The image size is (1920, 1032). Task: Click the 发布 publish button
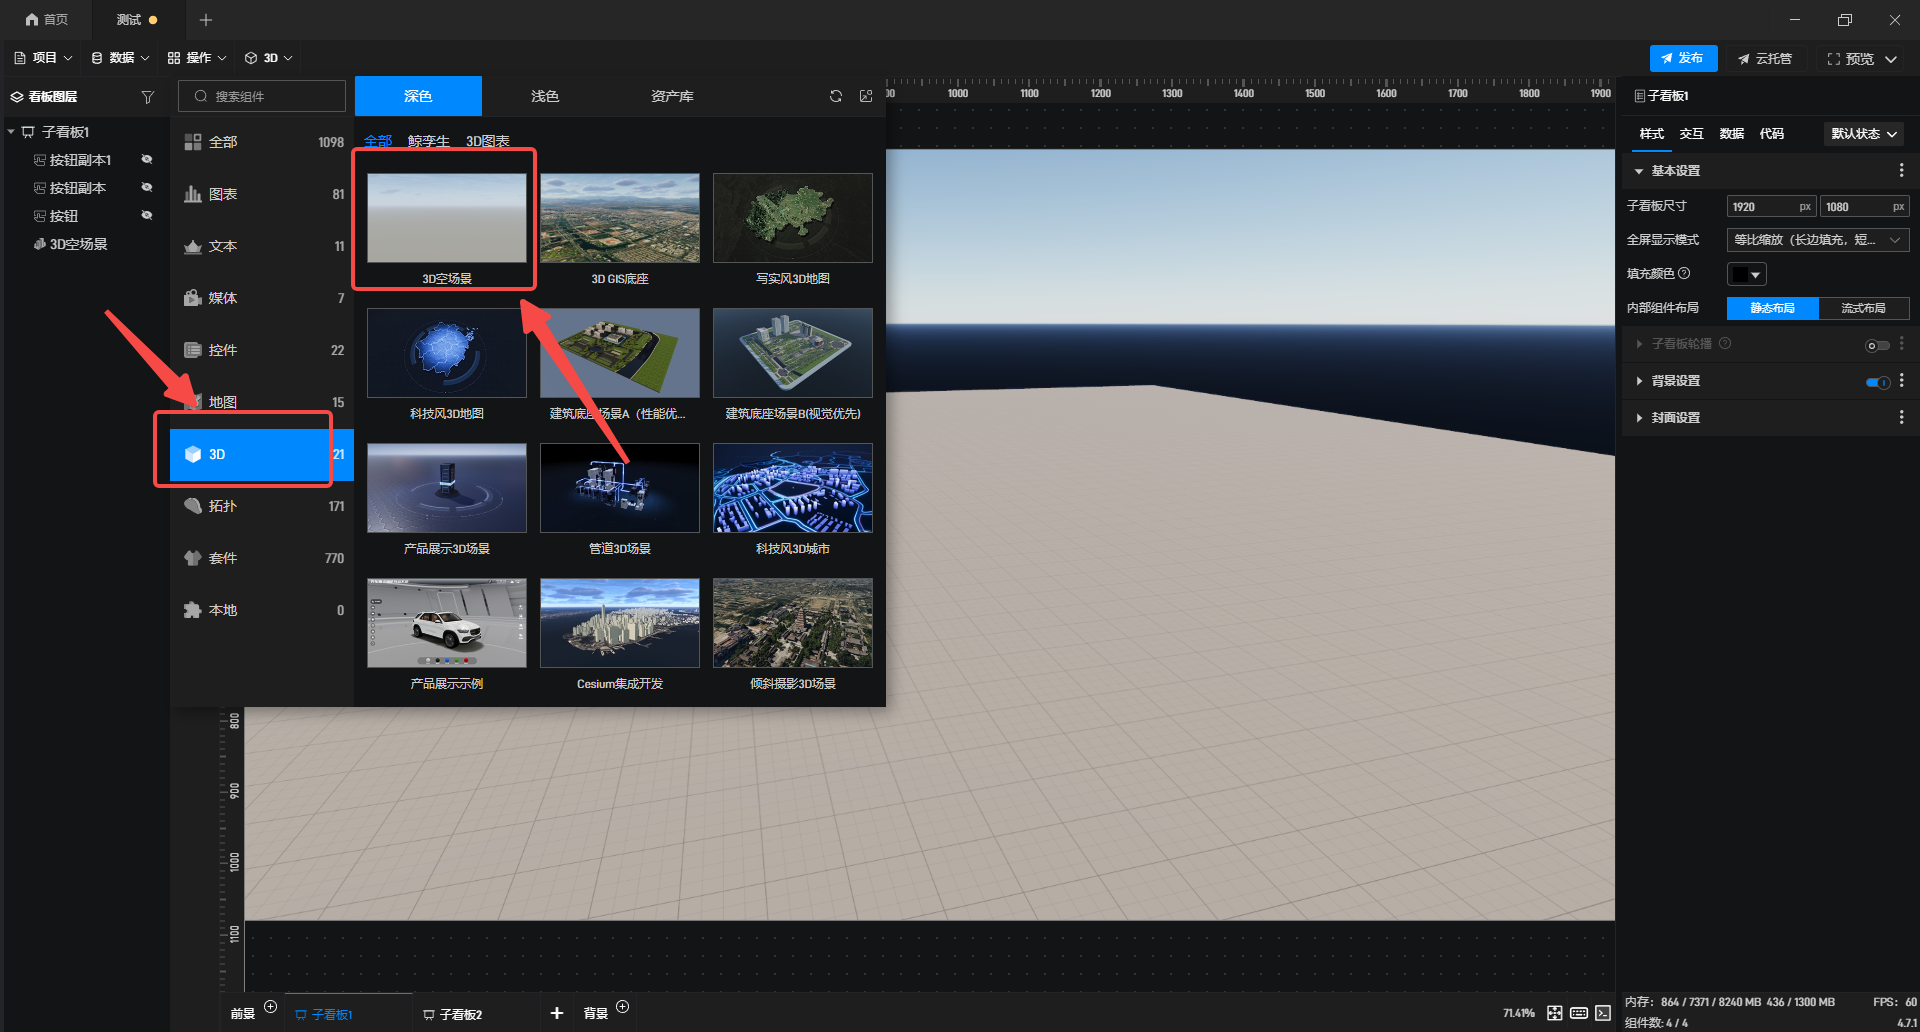coord(1683,58)
